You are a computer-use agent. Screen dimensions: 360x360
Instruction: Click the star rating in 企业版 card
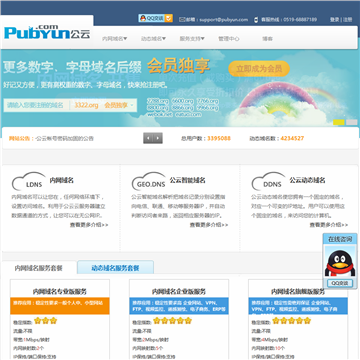pyautogui.click(x=172, y=321)
